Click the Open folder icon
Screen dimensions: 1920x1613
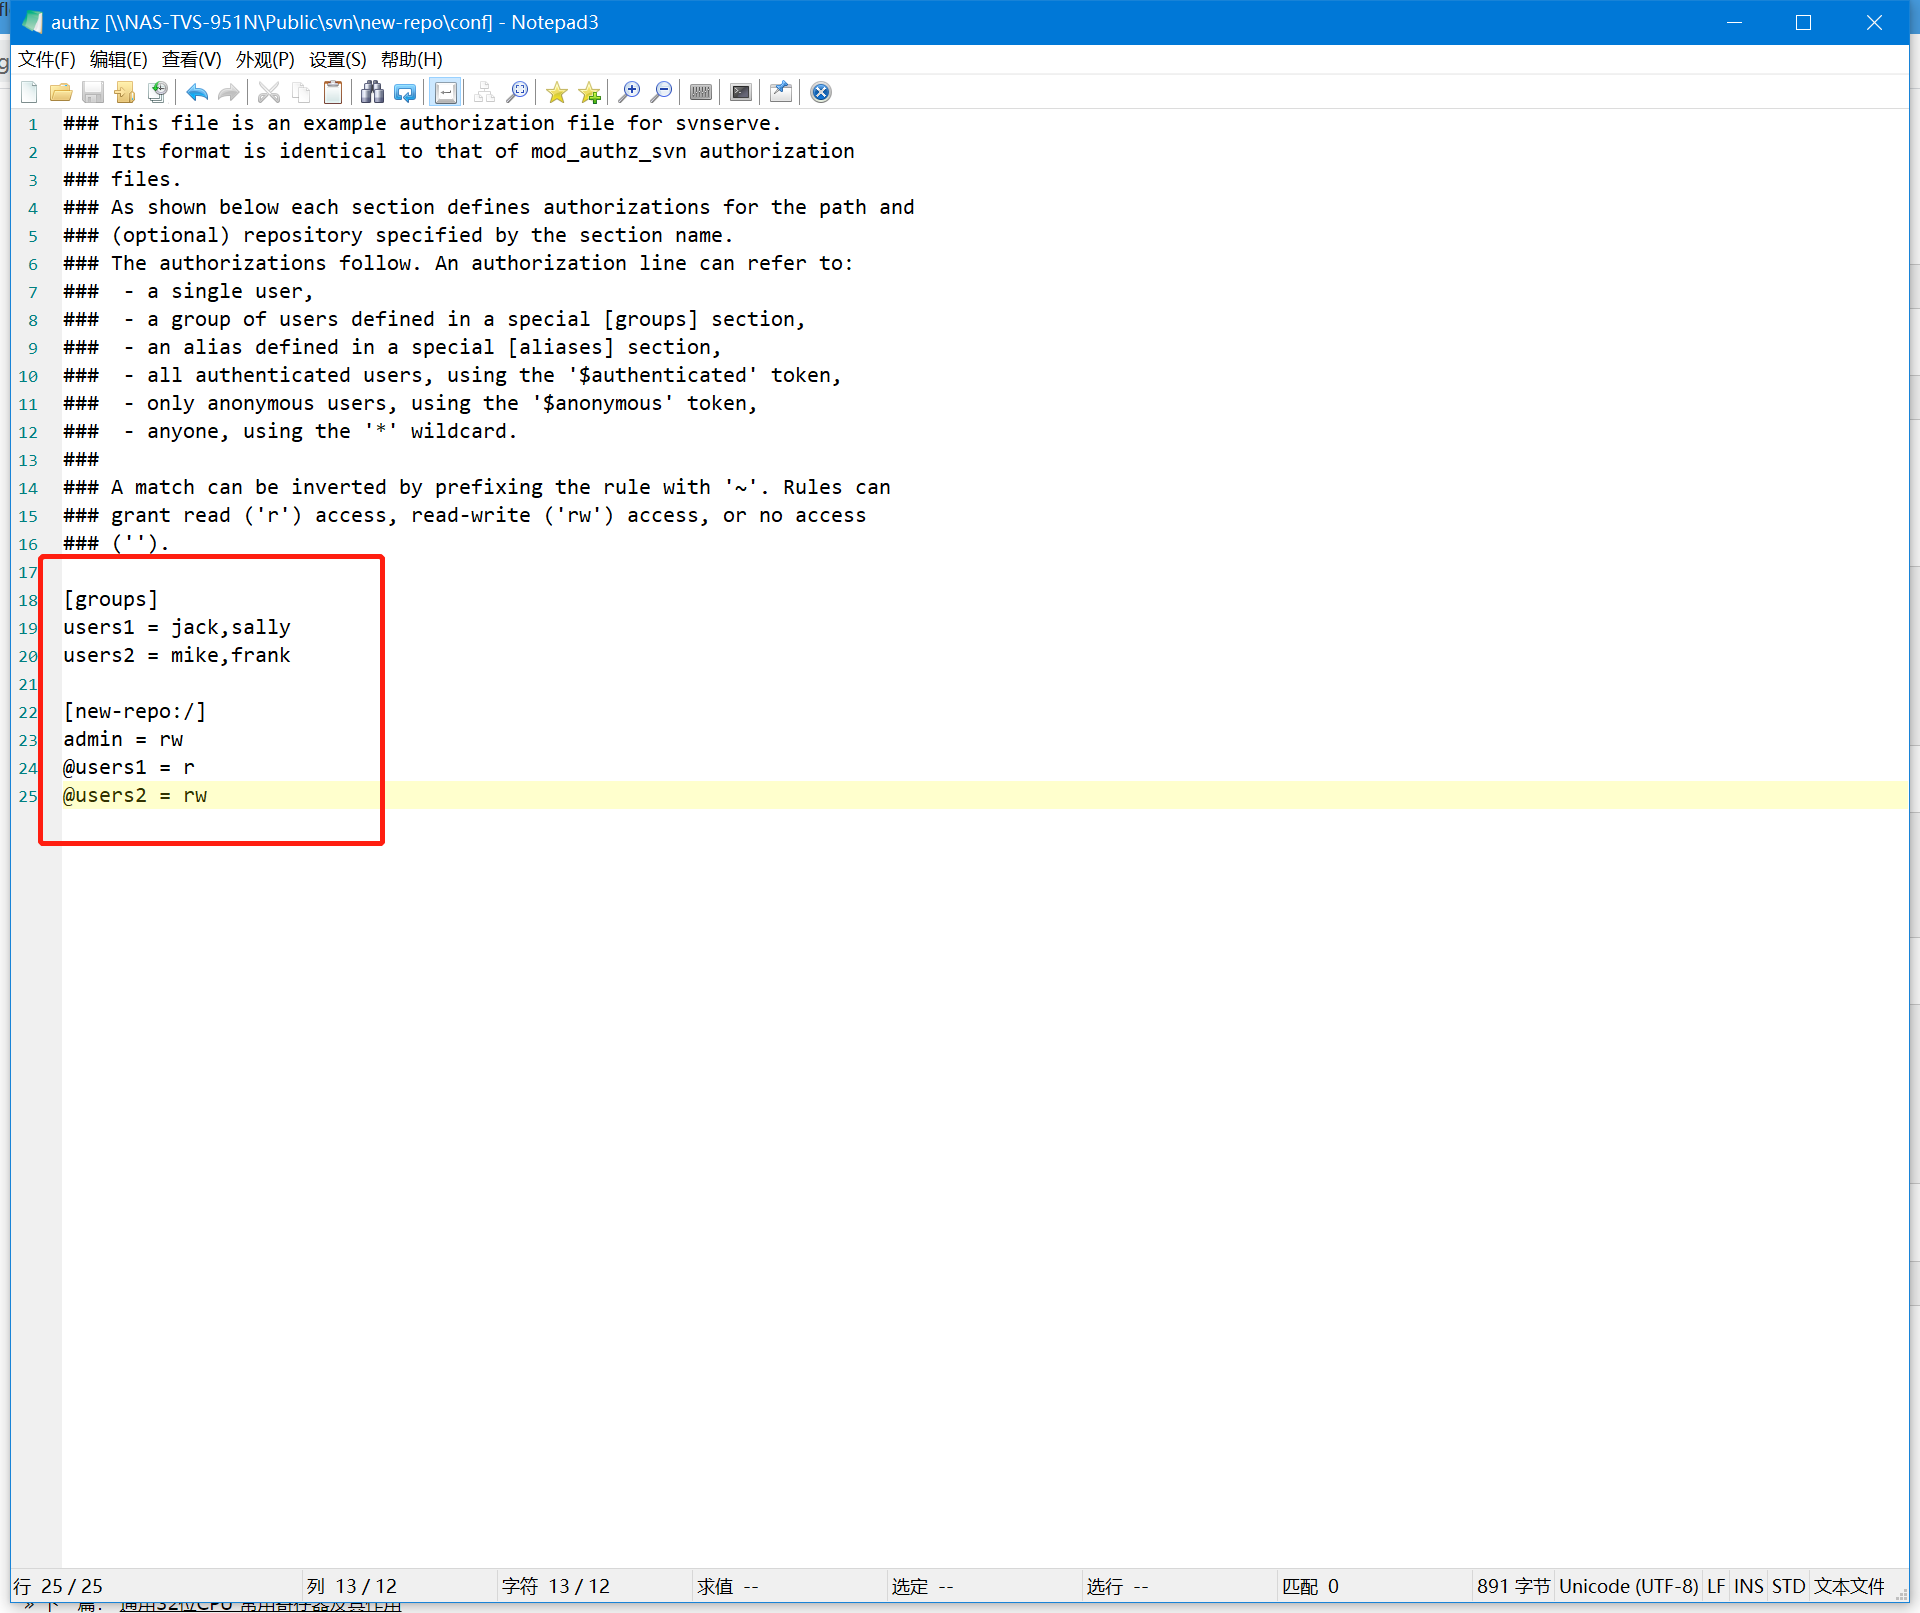[61, 93]
